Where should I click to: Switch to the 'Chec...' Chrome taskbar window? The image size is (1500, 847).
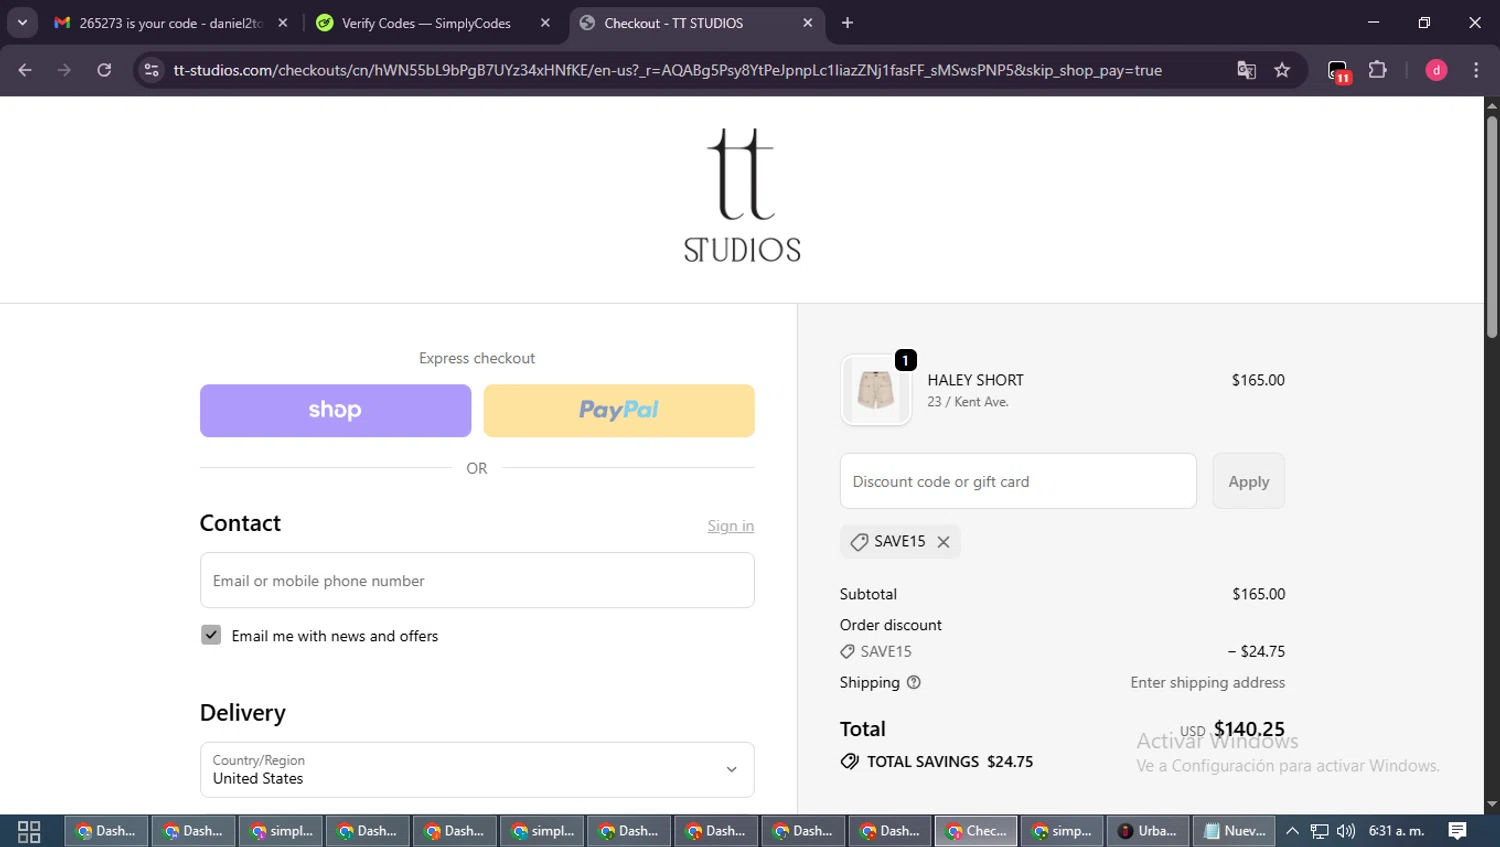point(976,831)
